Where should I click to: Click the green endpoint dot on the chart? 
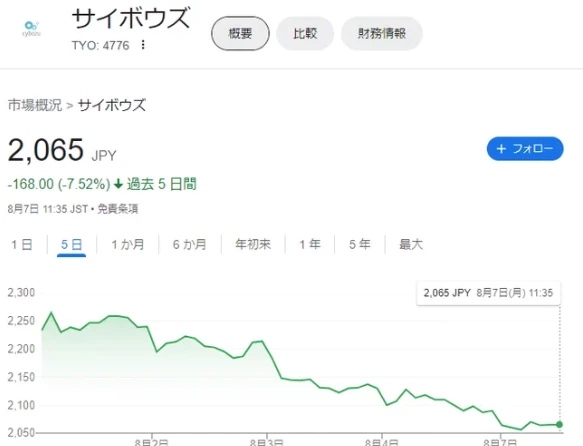coord(559,424)
